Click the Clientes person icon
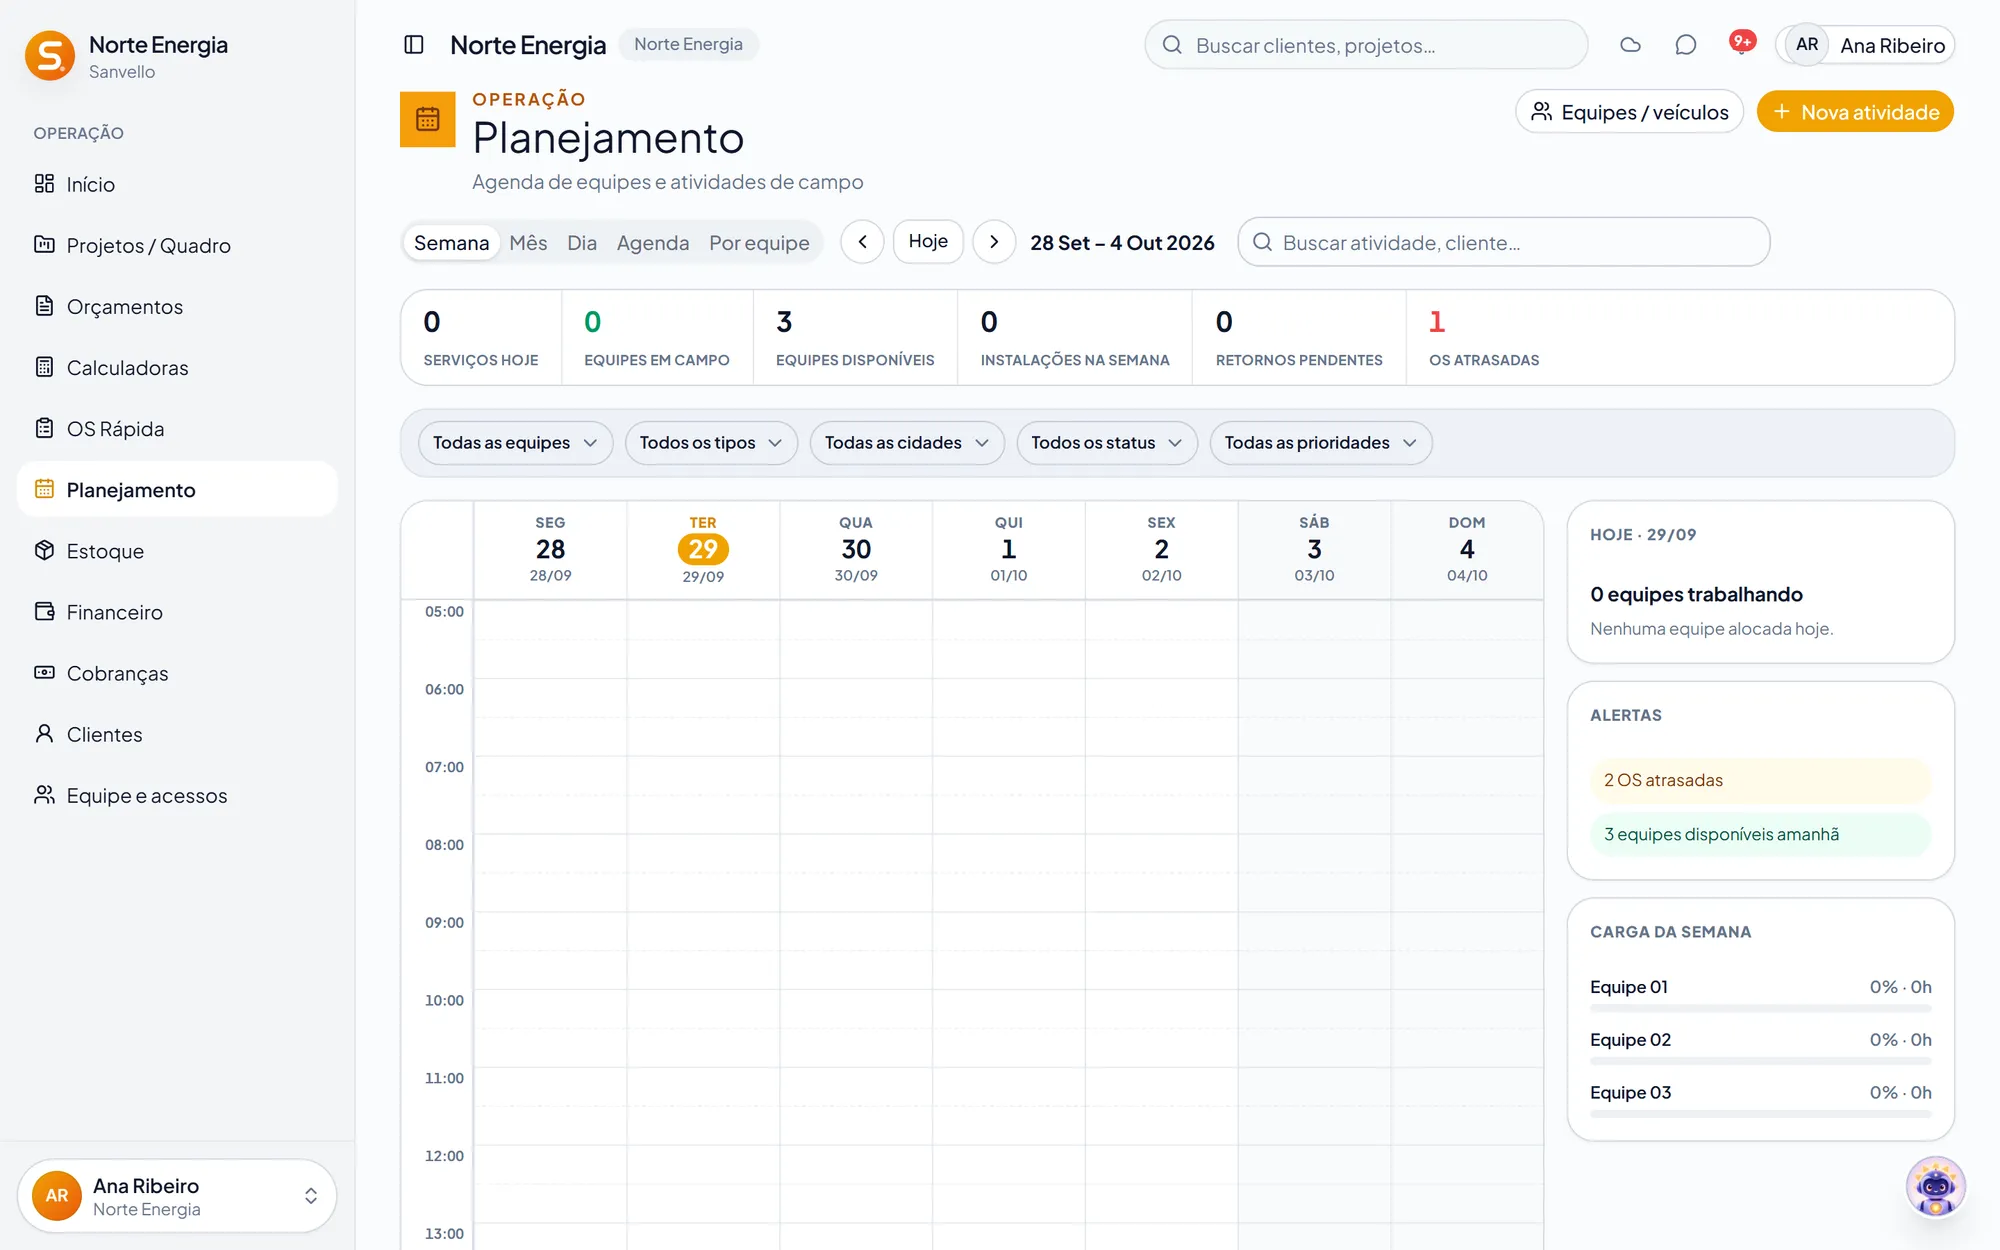Image resolution: width=2000 pixels, height=1250 pixels. (44, 734)
